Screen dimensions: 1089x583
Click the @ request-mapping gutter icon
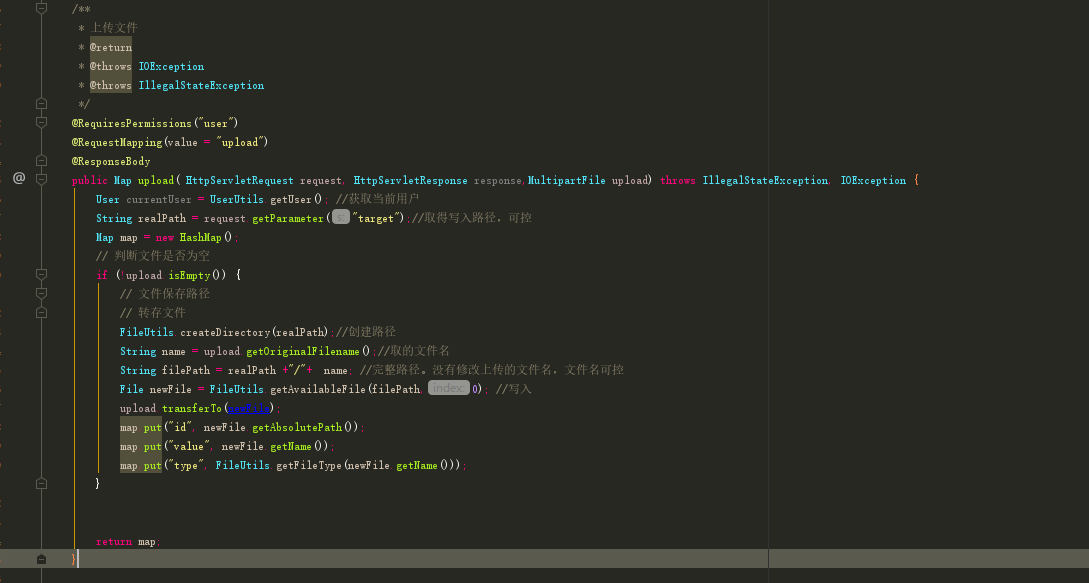pos(19,179)
